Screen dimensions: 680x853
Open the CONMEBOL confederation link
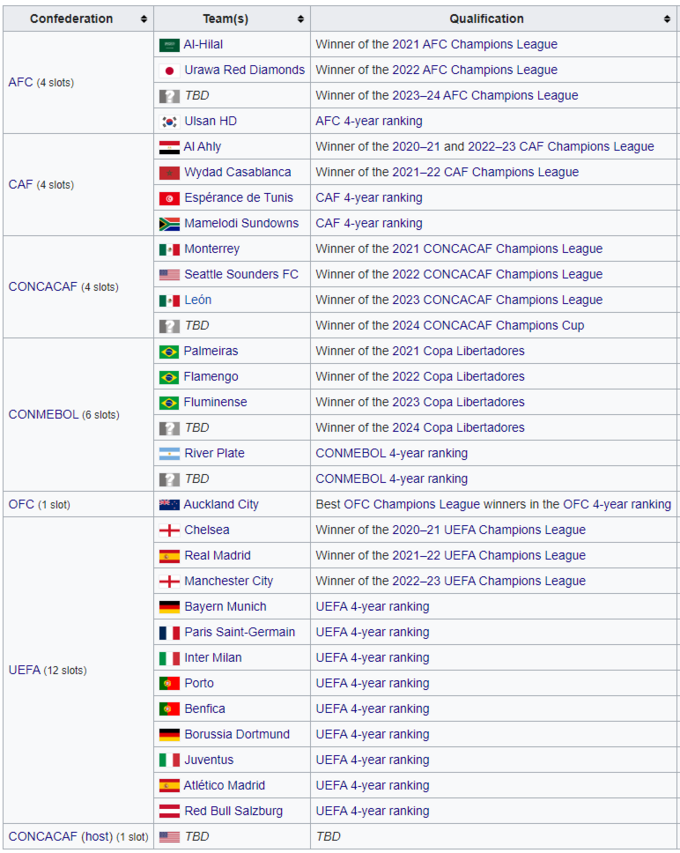pos(43,415)
